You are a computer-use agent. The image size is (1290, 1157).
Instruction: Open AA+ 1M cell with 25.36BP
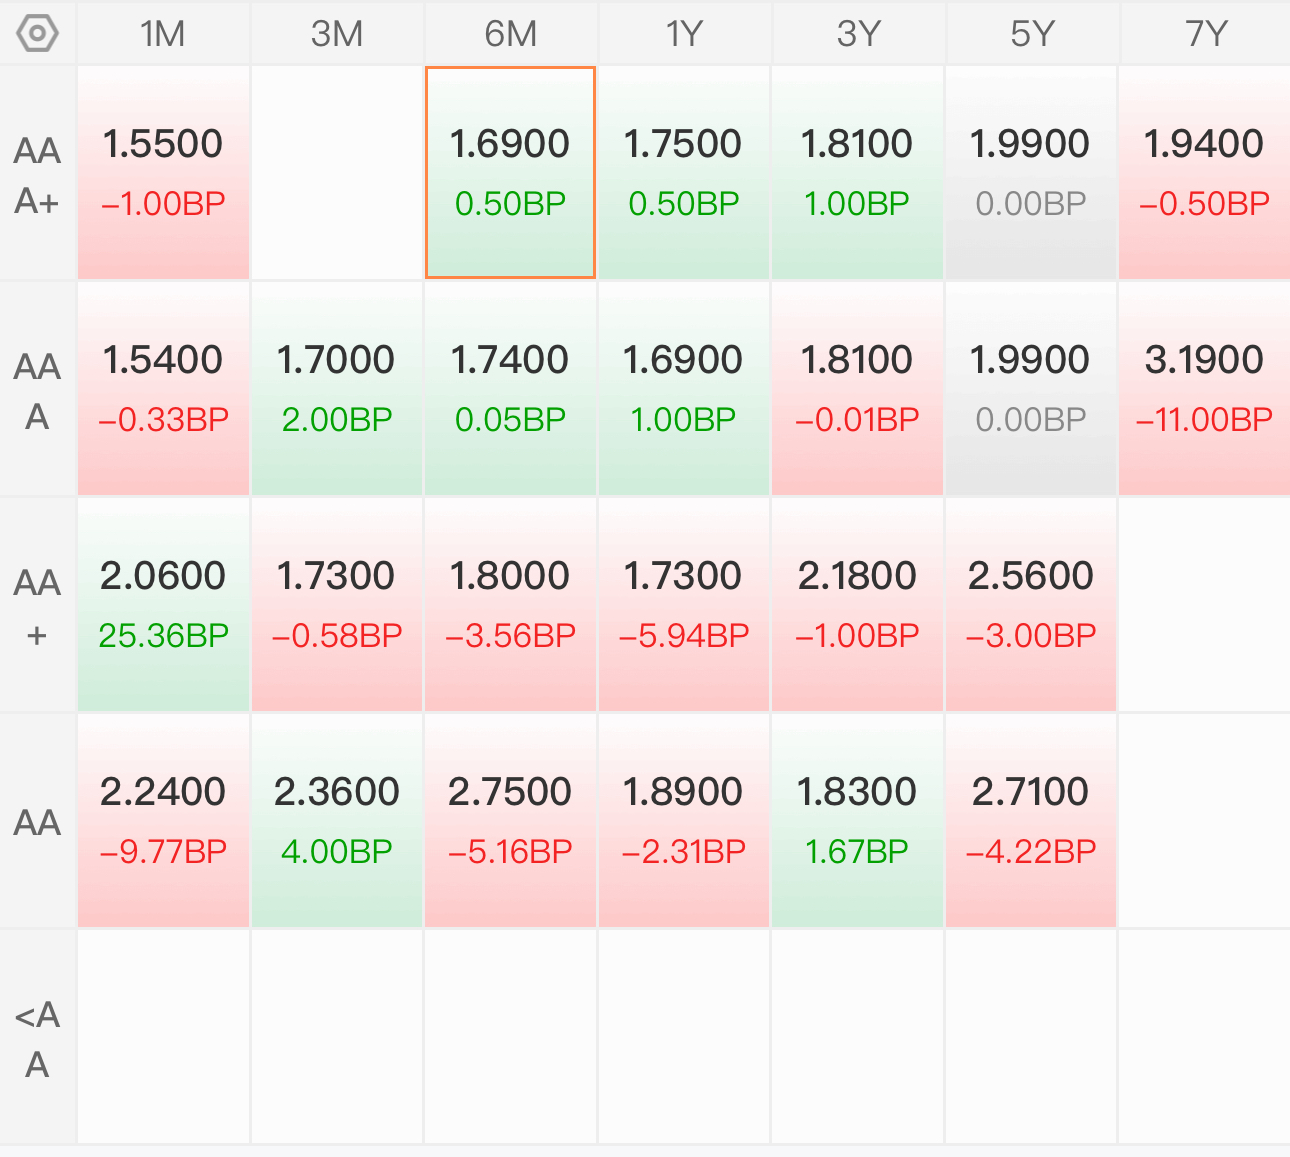(163, 605)
